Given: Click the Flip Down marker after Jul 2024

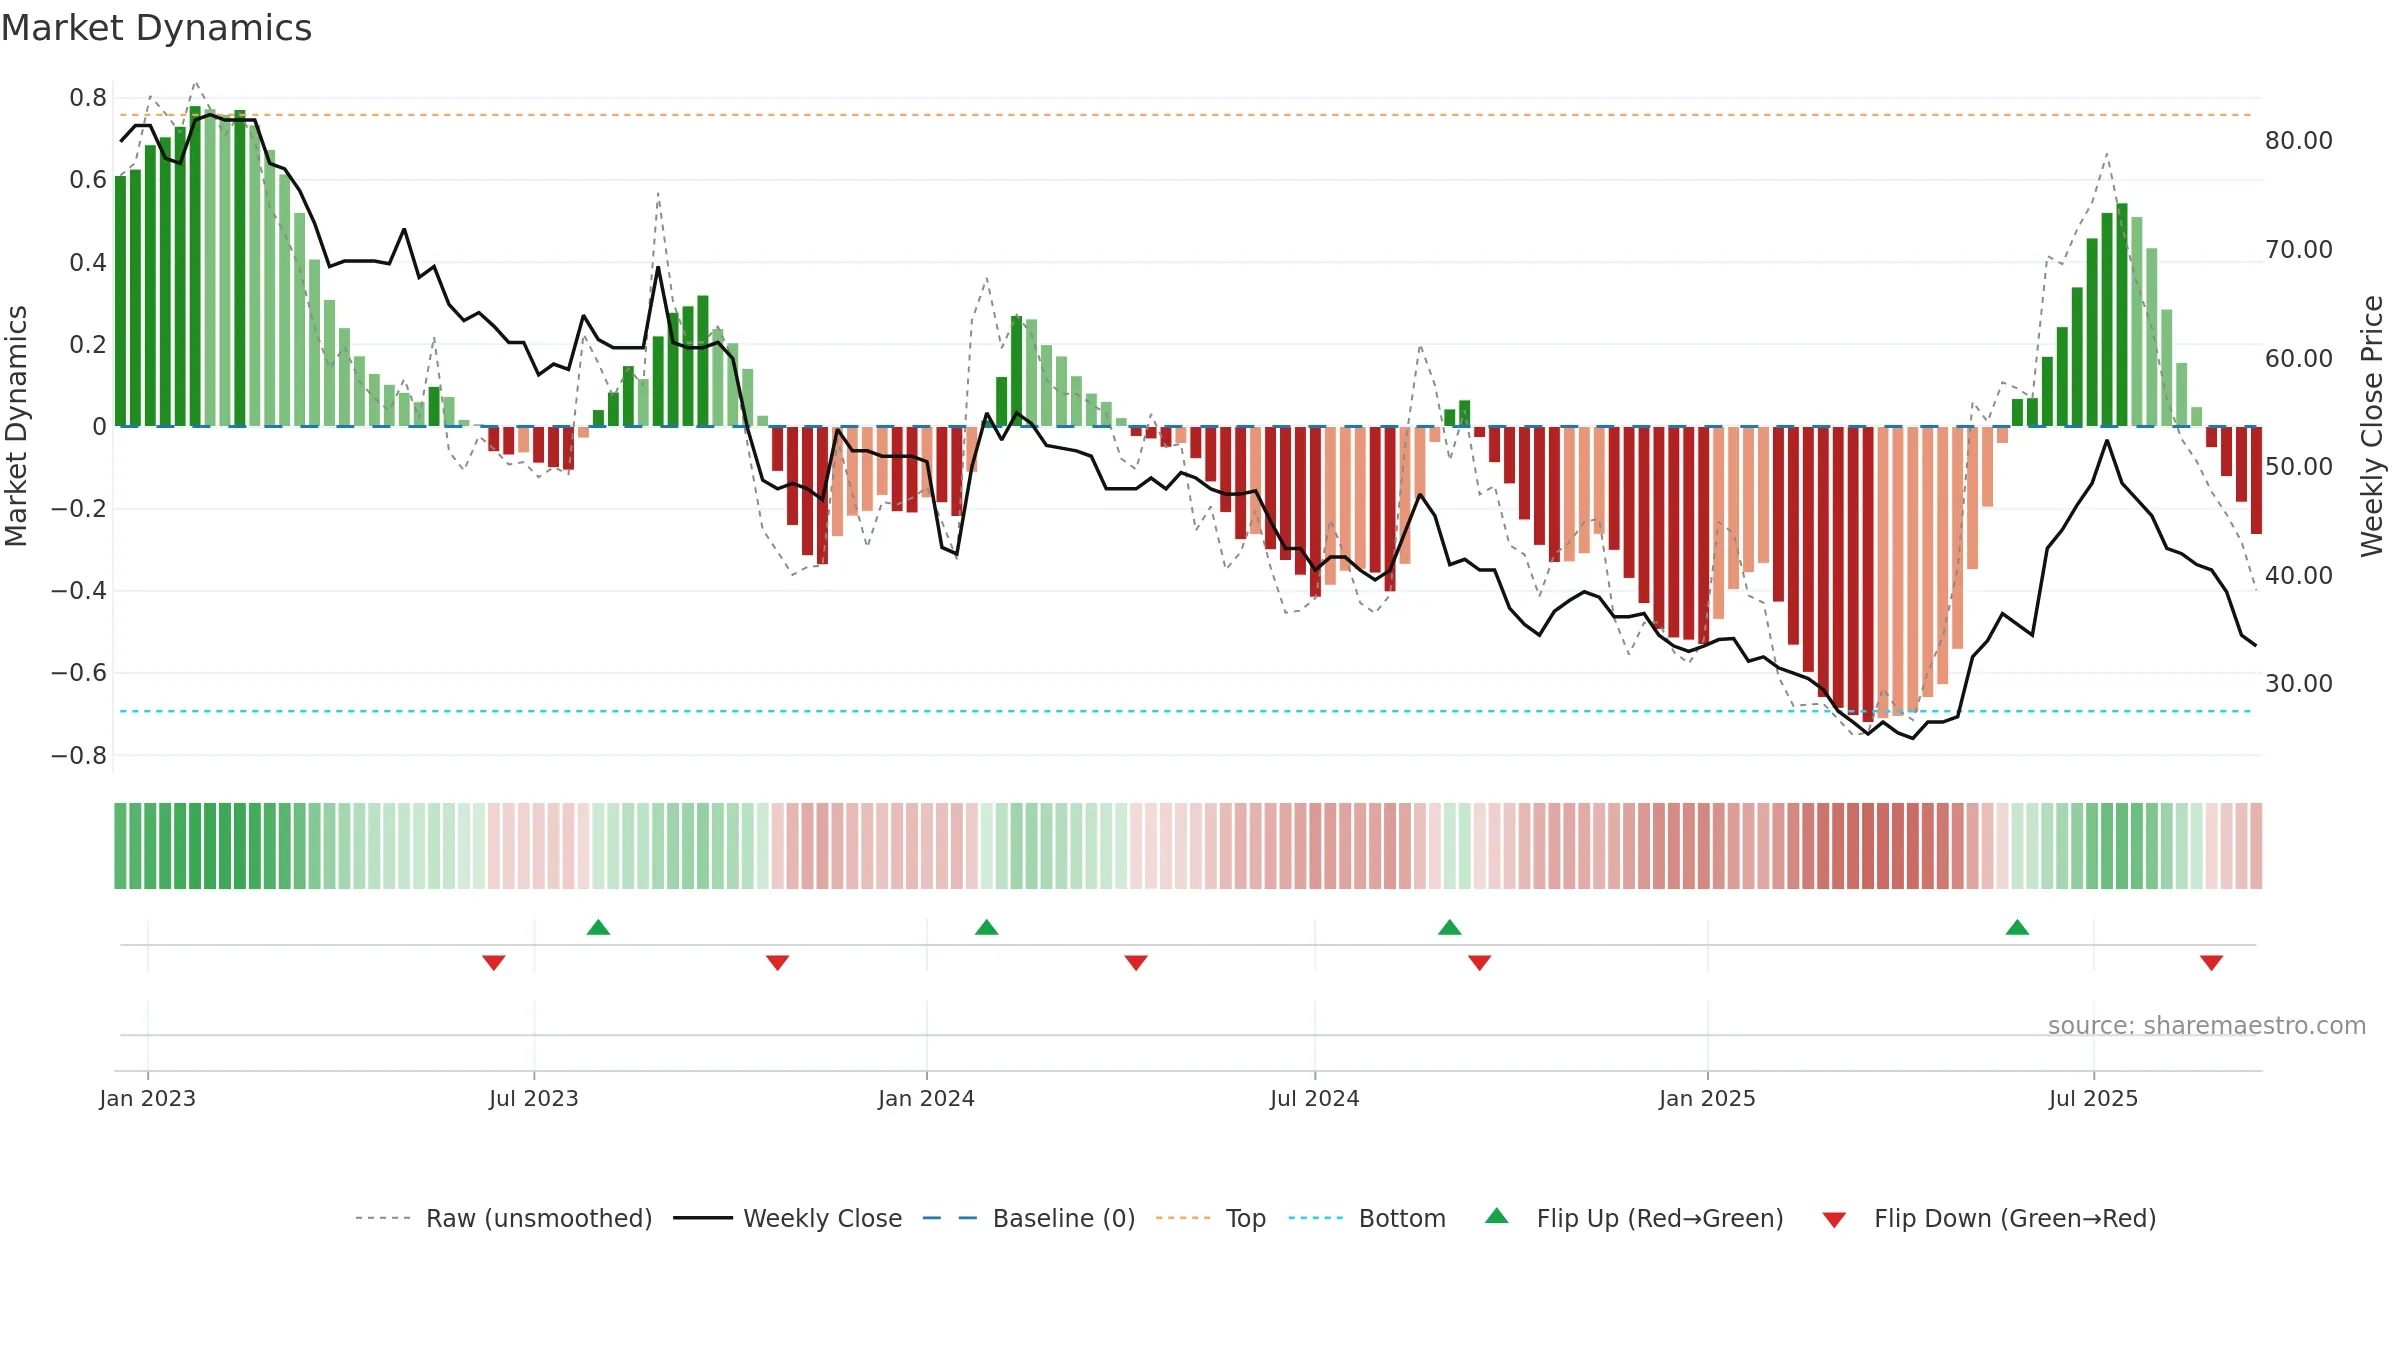Looking at the screenshot, I should pyautogui.click(x=1480, y=962).
